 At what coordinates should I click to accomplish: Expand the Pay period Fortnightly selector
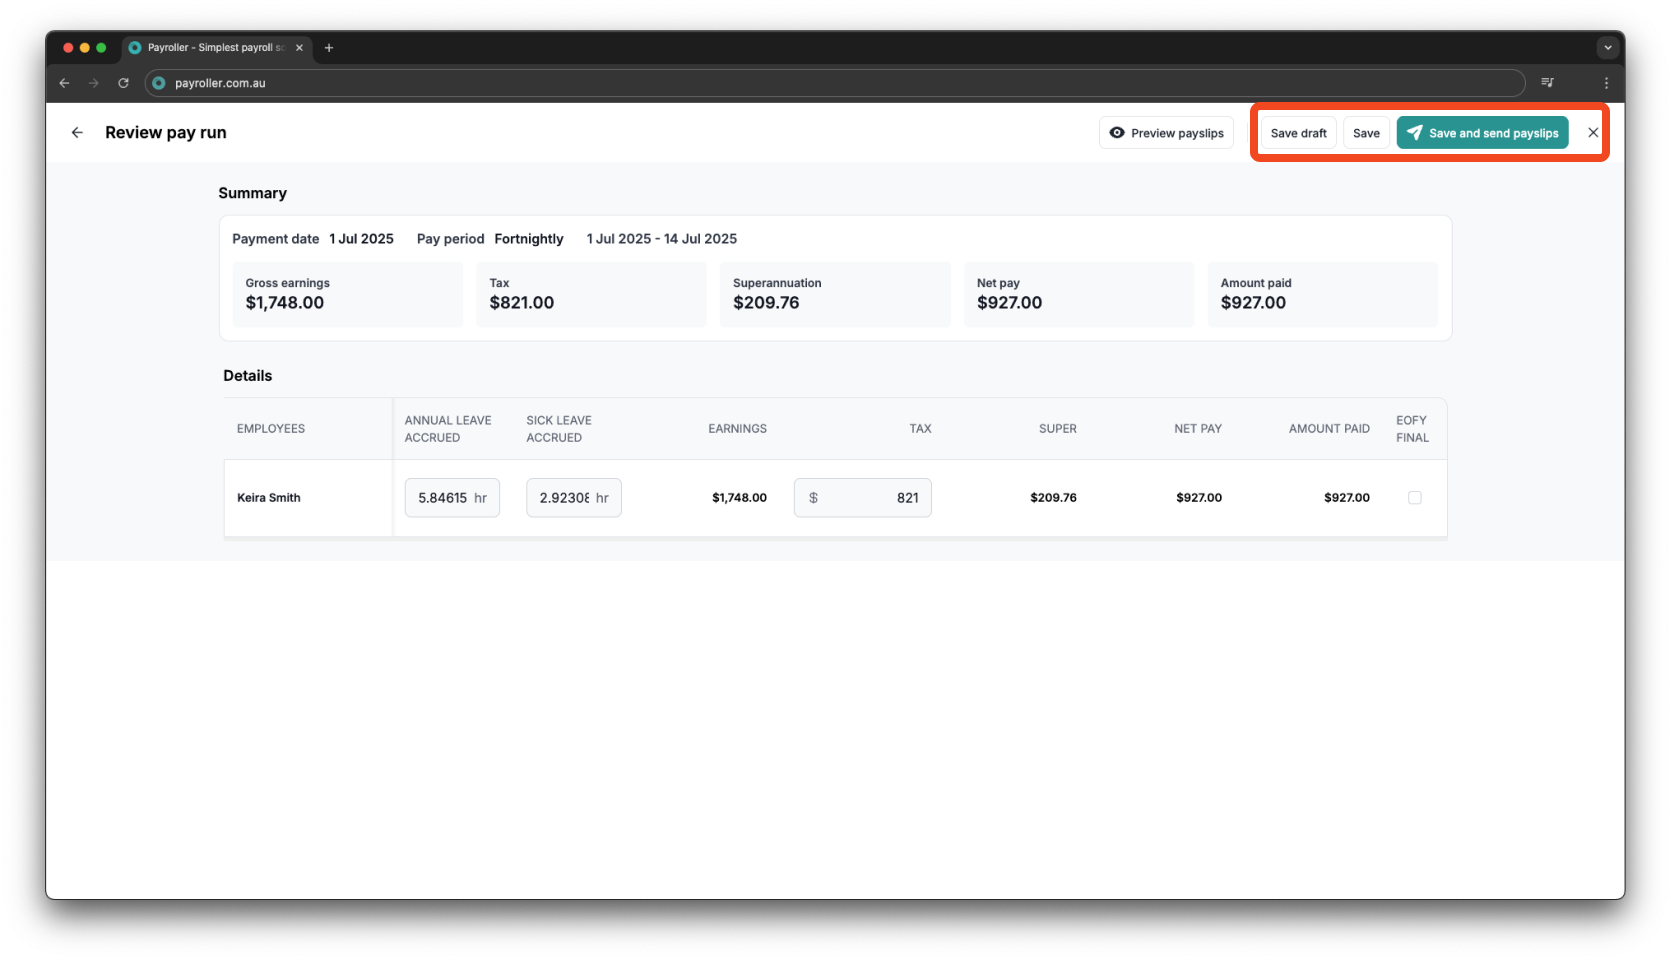click(x=528, y=239)
